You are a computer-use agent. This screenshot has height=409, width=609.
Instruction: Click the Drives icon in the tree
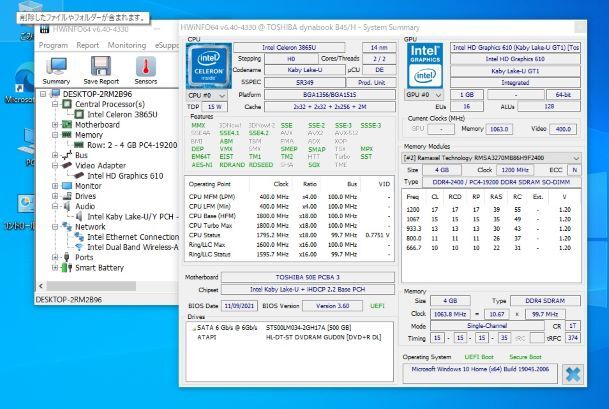tap(67, 196)
